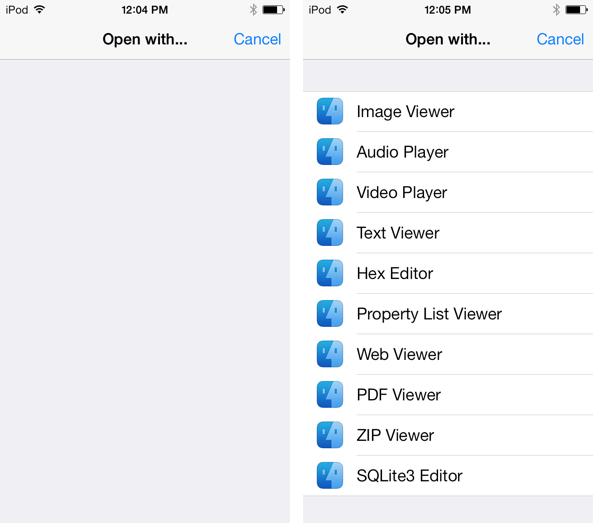Tap the icon beside Property List Viewer

(330, 313)
